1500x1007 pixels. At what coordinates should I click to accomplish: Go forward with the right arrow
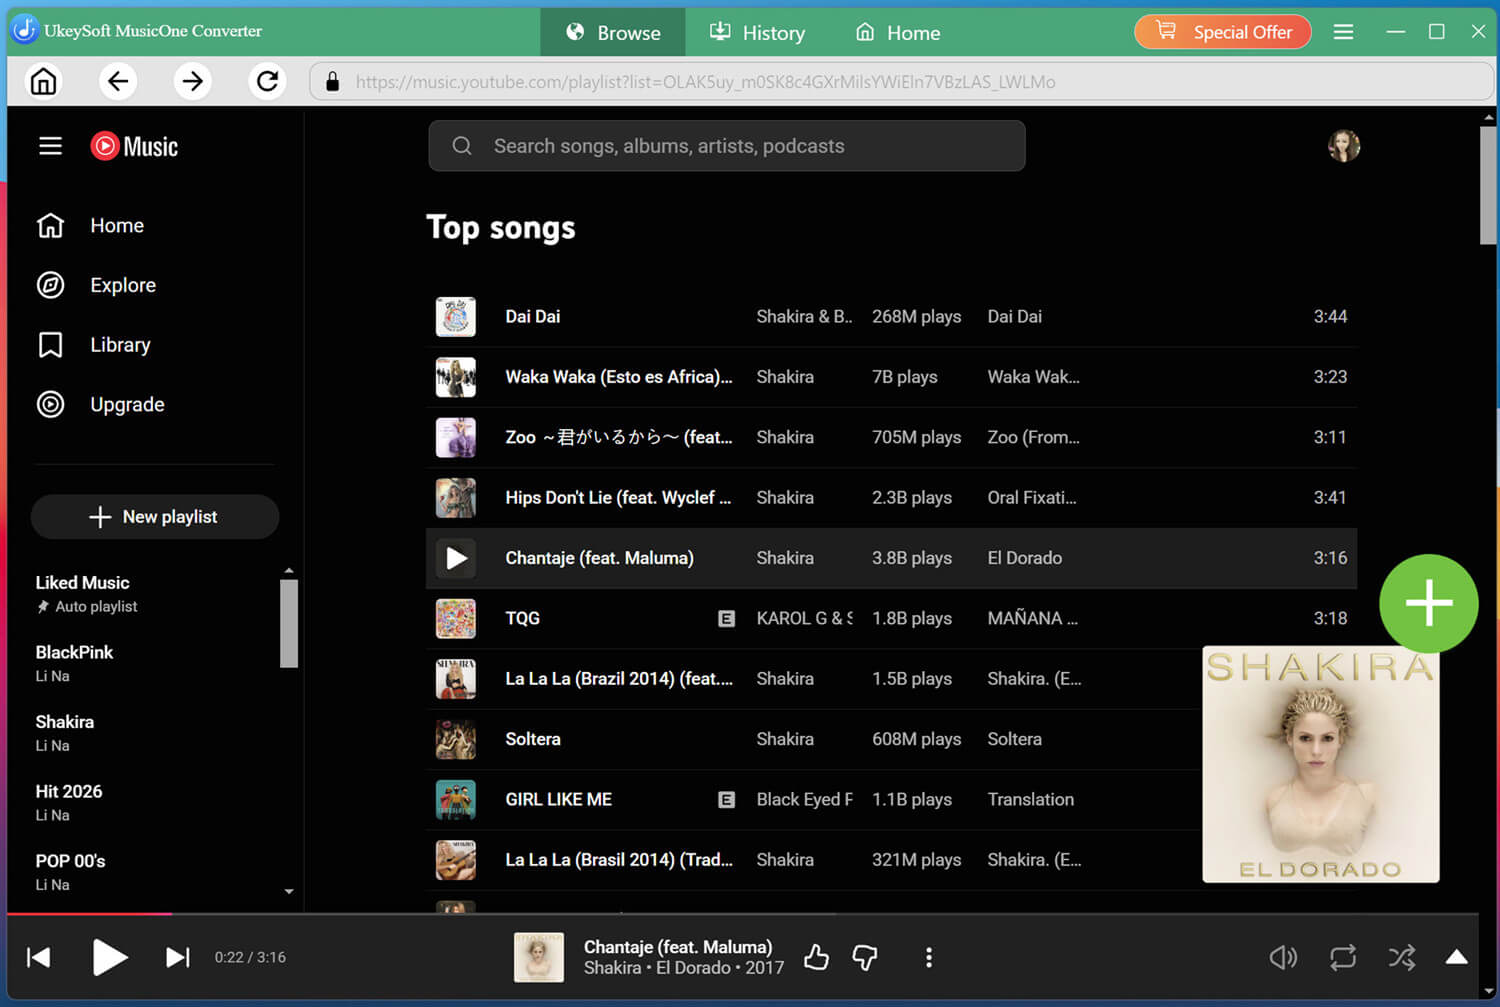click(192, 81)
